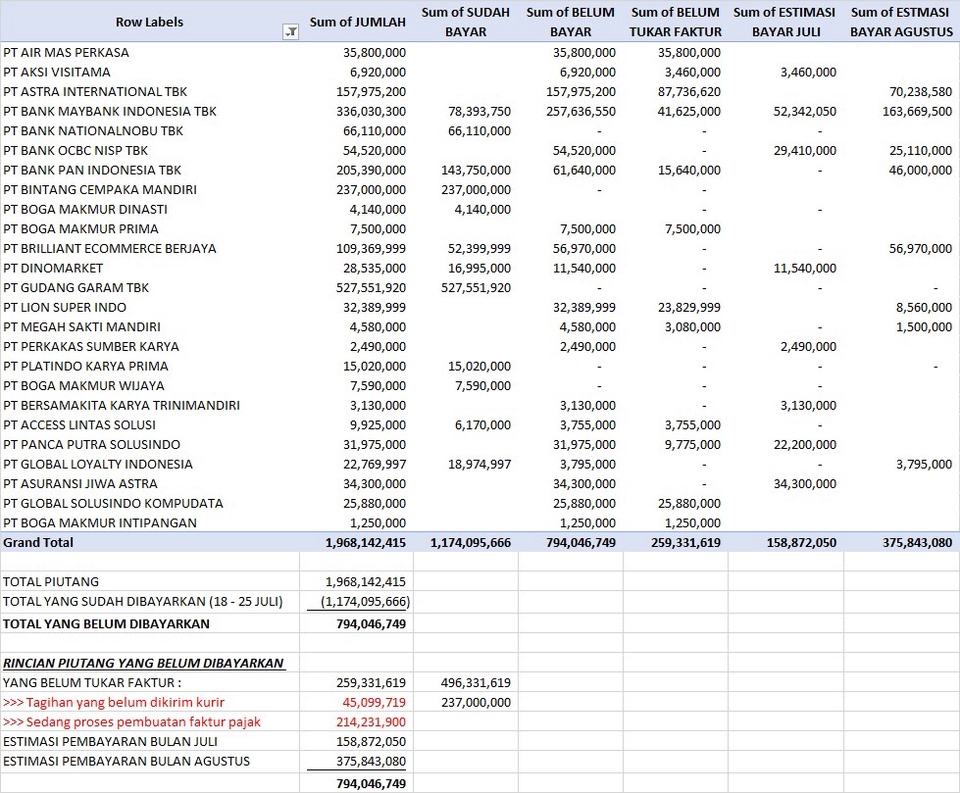Click PT BOGA MAKMUR PRIMA label
The height and width of the screenshot is (793, 960).
pos(81,229)
